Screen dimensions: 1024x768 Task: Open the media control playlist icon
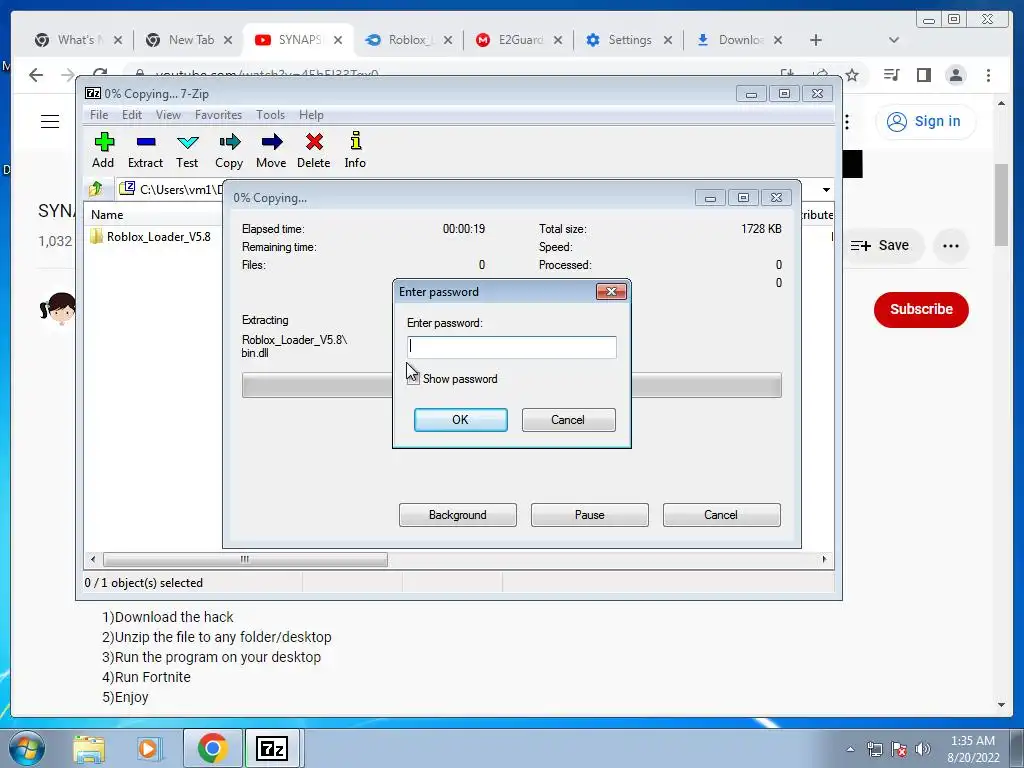[x=891, y=75]
